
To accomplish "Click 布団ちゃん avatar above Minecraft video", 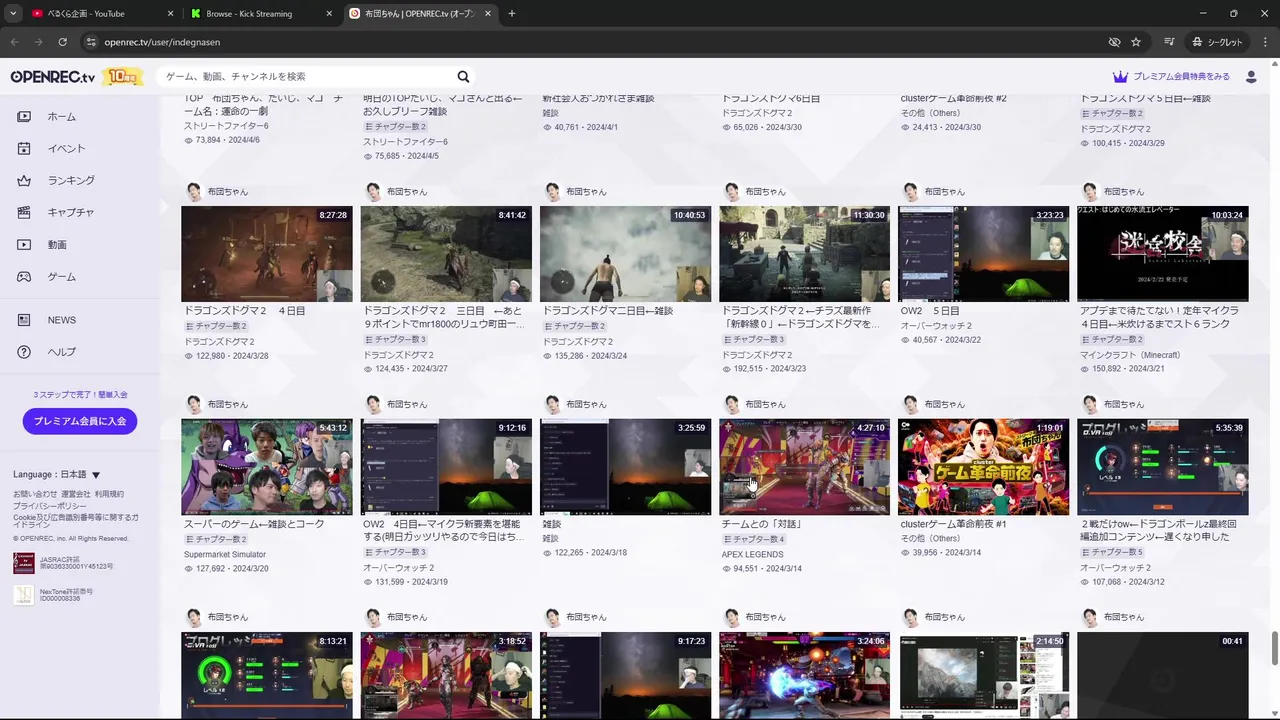I will click(1090, 192).
